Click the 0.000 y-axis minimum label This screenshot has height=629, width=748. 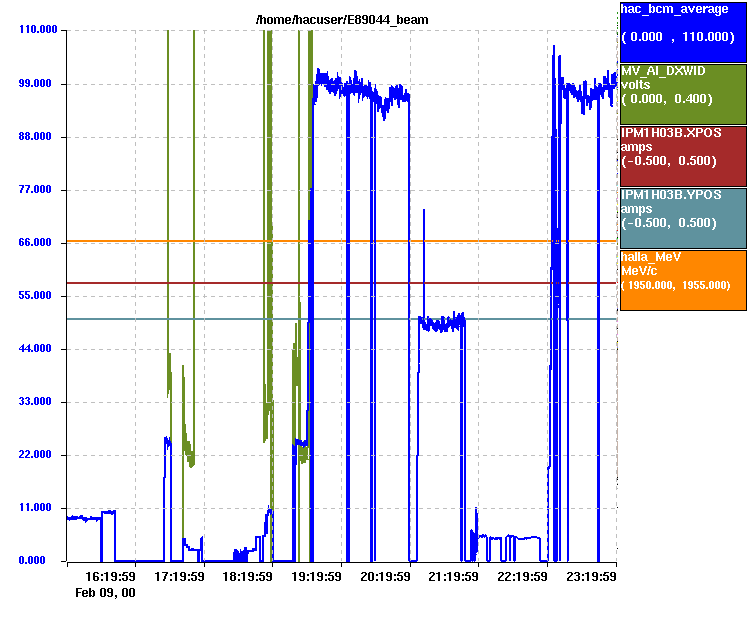pyautogui.click(x=42, y=561)
